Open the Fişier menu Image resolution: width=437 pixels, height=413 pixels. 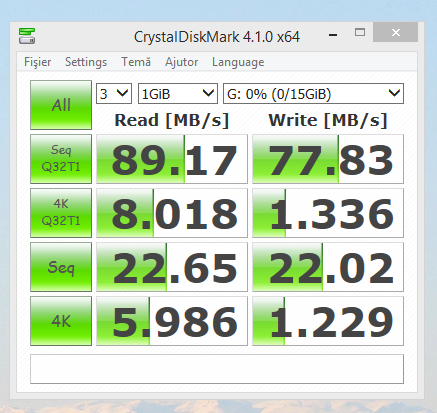(38, 62)
